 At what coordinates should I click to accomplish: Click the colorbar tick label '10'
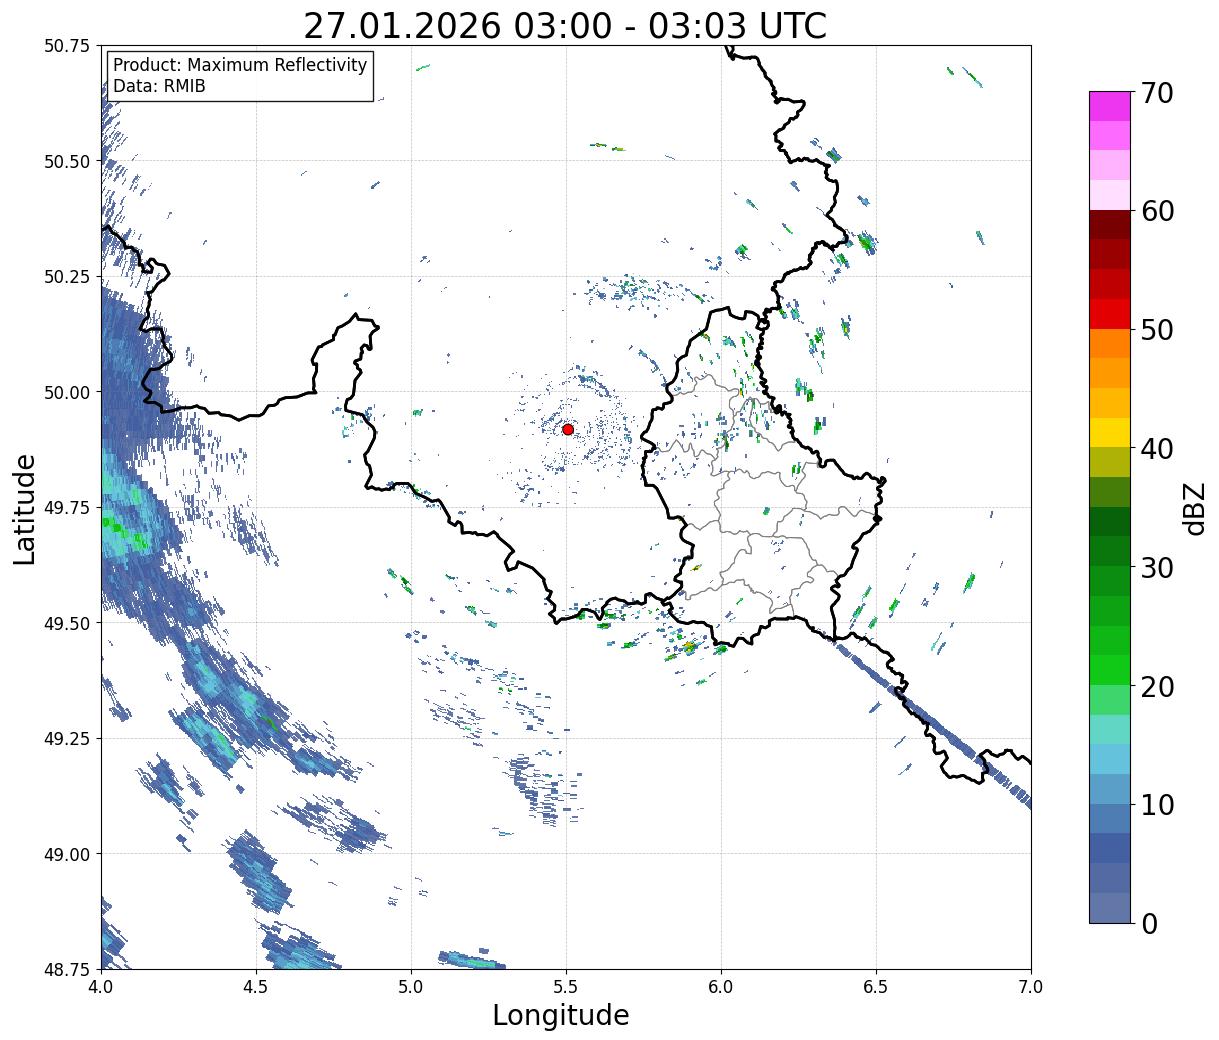tap(1156, 805)
